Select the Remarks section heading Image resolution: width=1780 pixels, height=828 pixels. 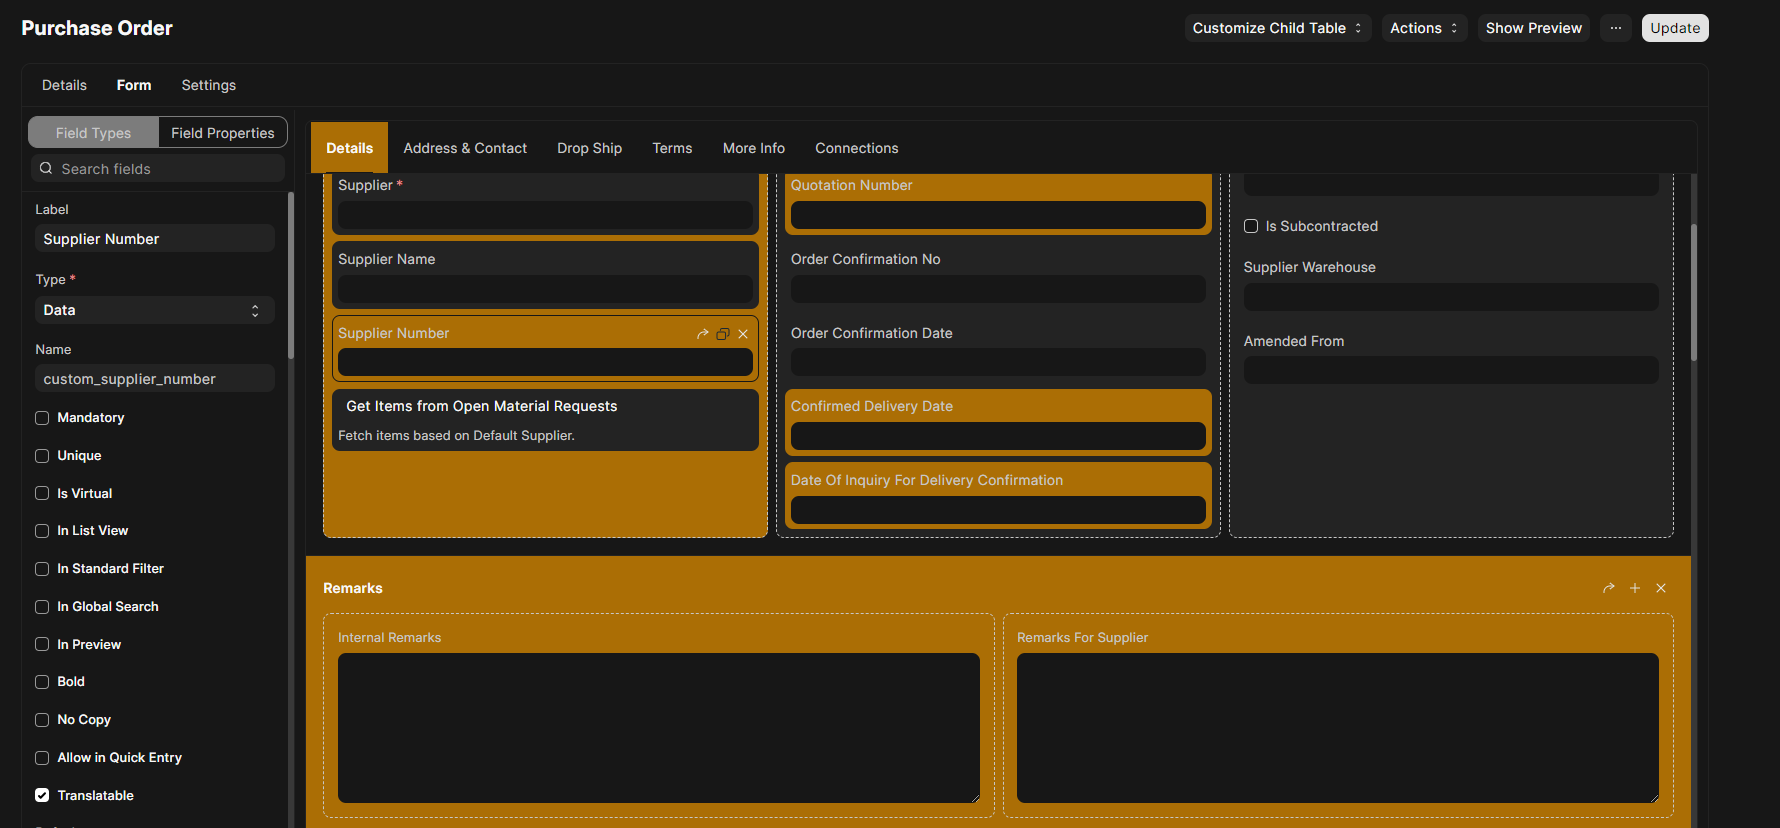click(x=353, y=588)
